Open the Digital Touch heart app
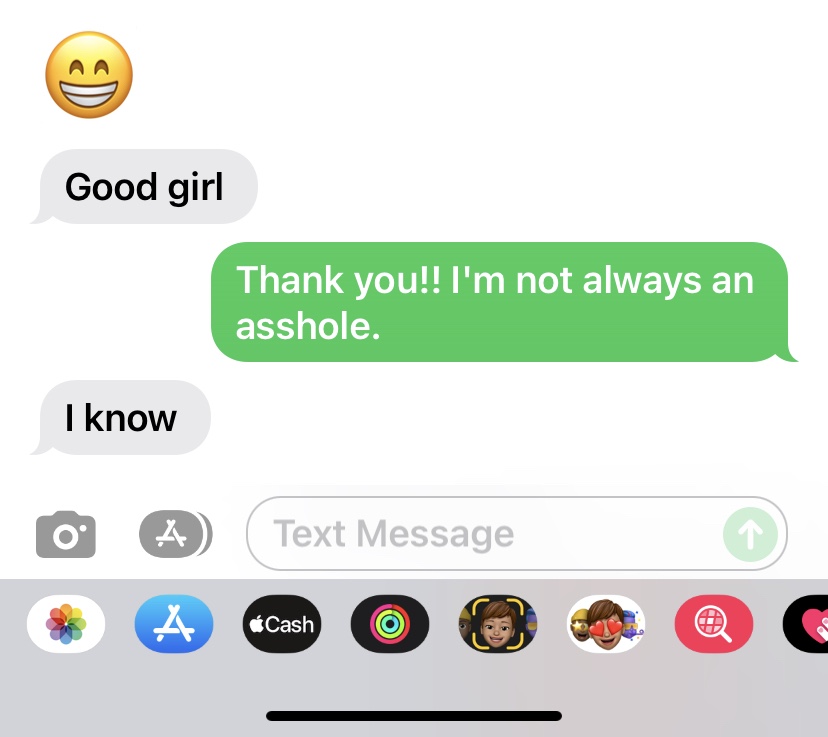Image resolution: width=828 pixels, height=737 pixels. [806, 624]
